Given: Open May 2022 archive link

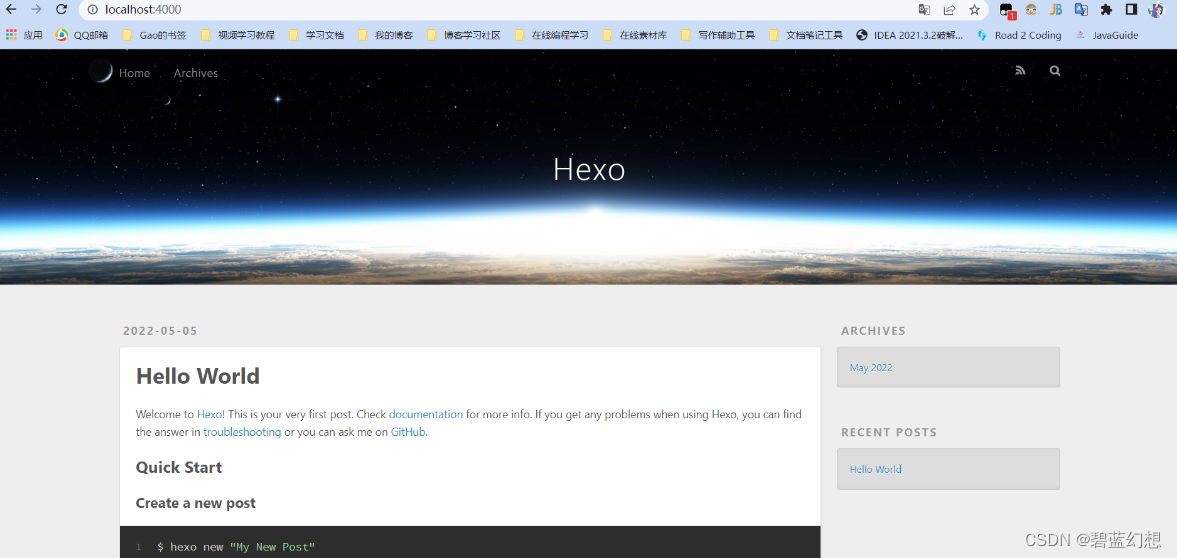Looking at the screenshot, I should pyautogui.click(x=871, y=368).
